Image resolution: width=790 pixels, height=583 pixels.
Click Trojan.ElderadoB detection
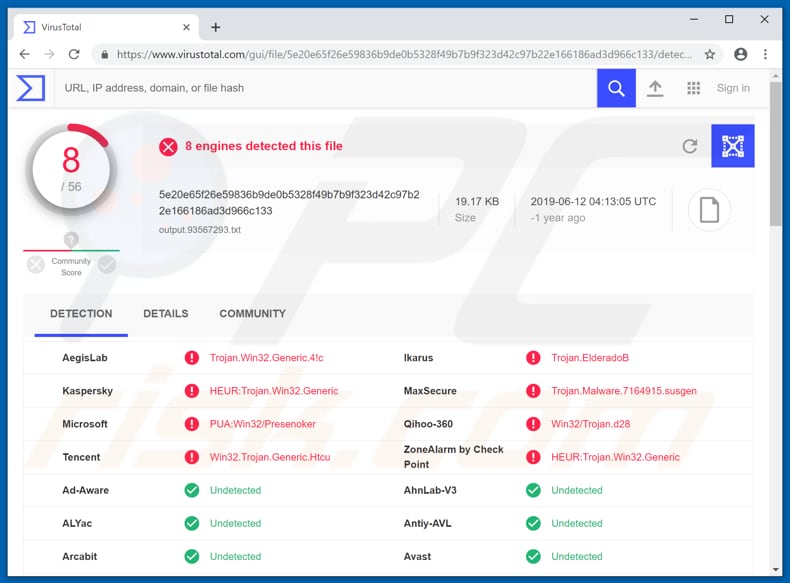[x=590, y=358]
